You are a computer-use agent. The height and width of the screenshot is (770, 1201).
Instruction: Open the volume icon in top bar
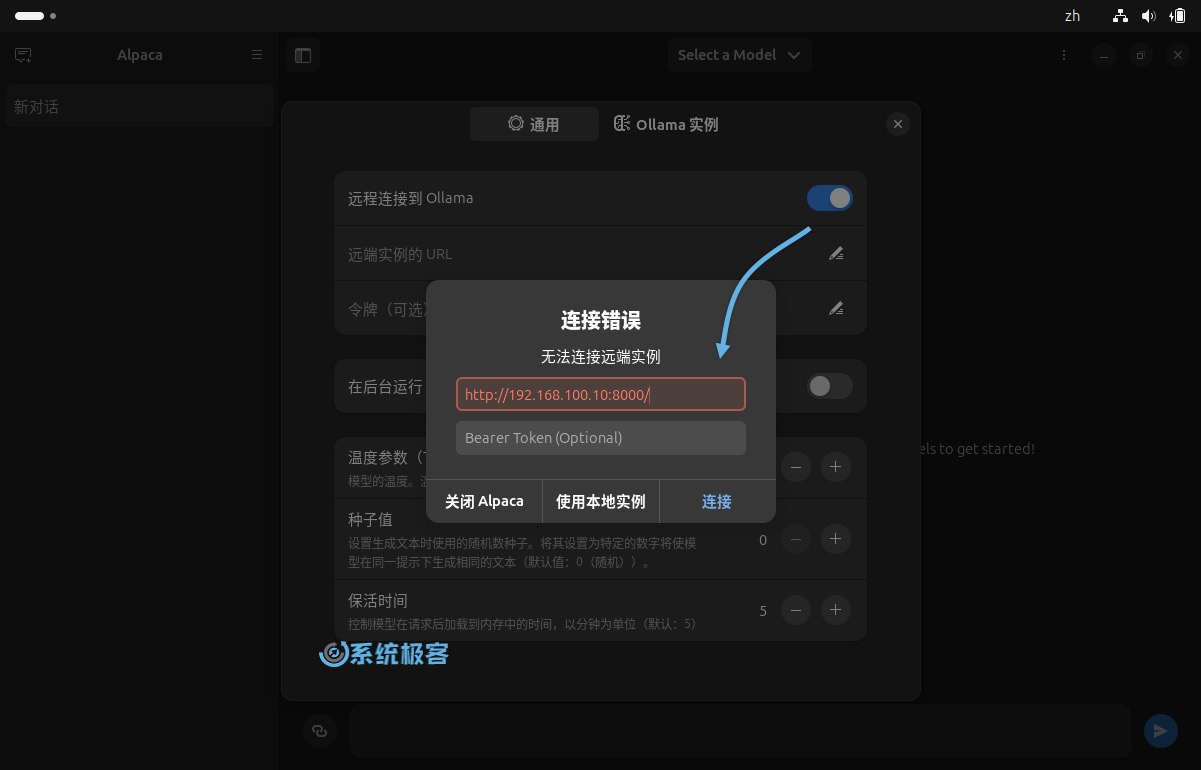[x=1149, y=16]
